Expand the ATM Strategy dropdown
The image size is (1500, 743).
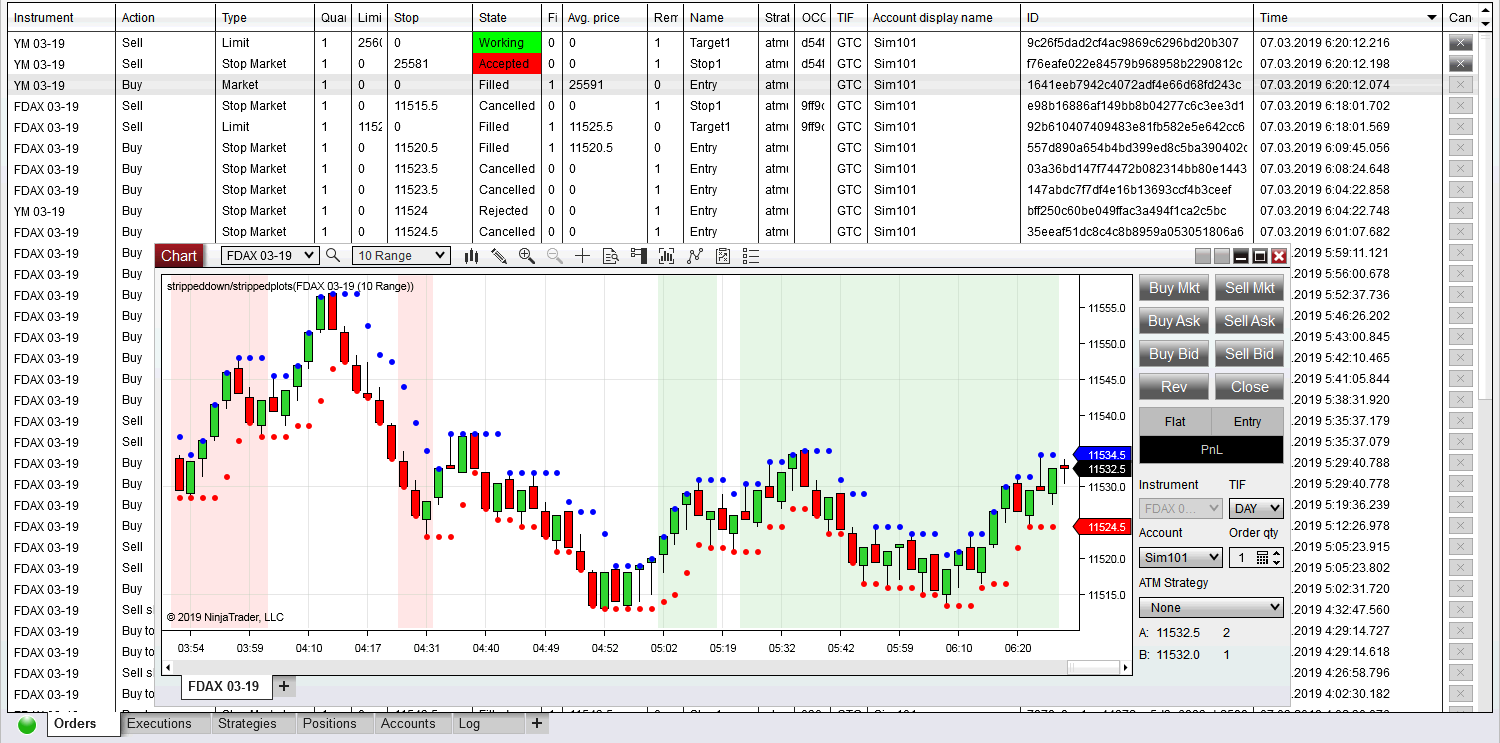click(x=1211, y=607)
